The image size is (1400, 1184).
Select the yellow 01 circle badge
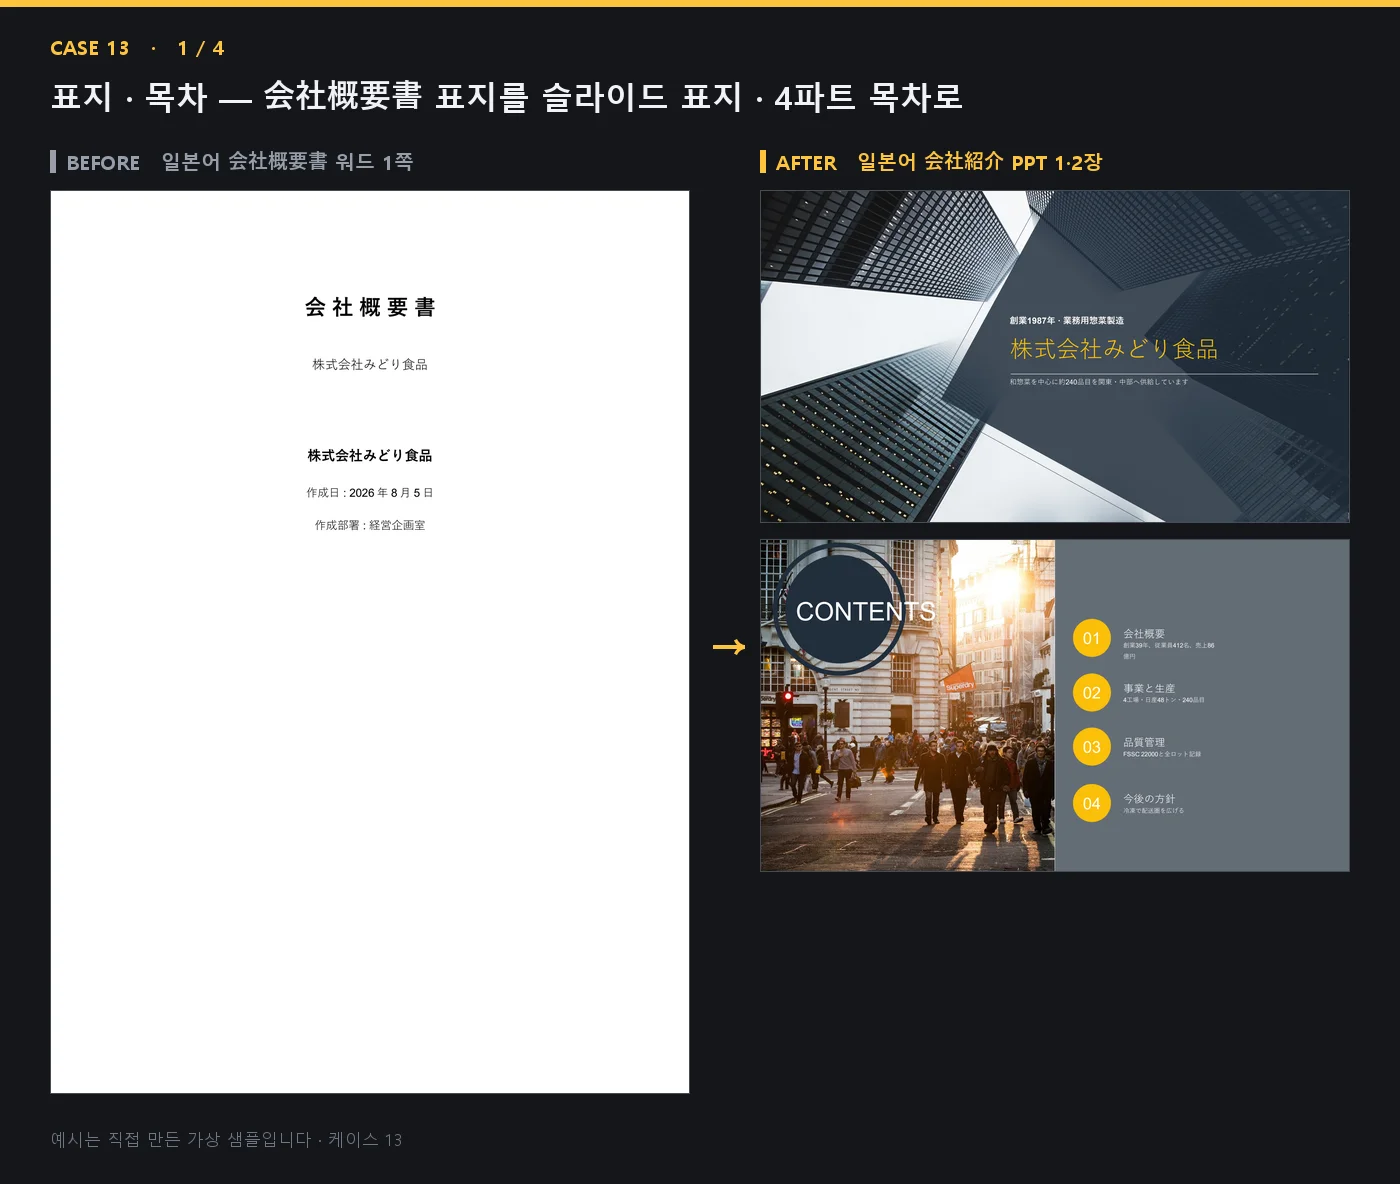pyautogui.click(x=1092, y=639)
